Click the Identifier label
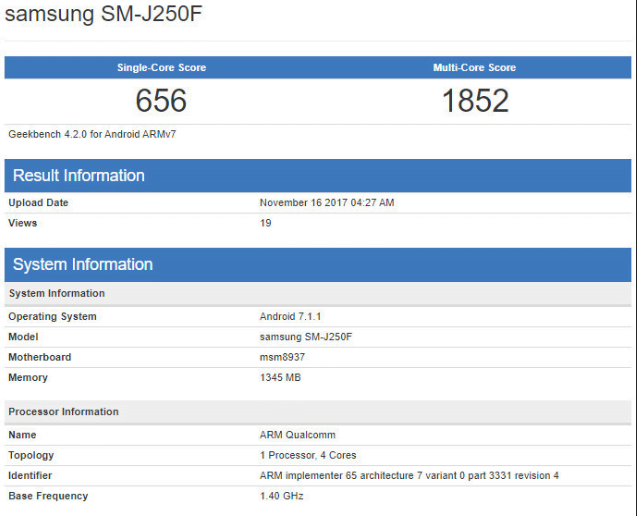Image resolution: width=637 pixels, height=516 pixels. coord(30,475)
